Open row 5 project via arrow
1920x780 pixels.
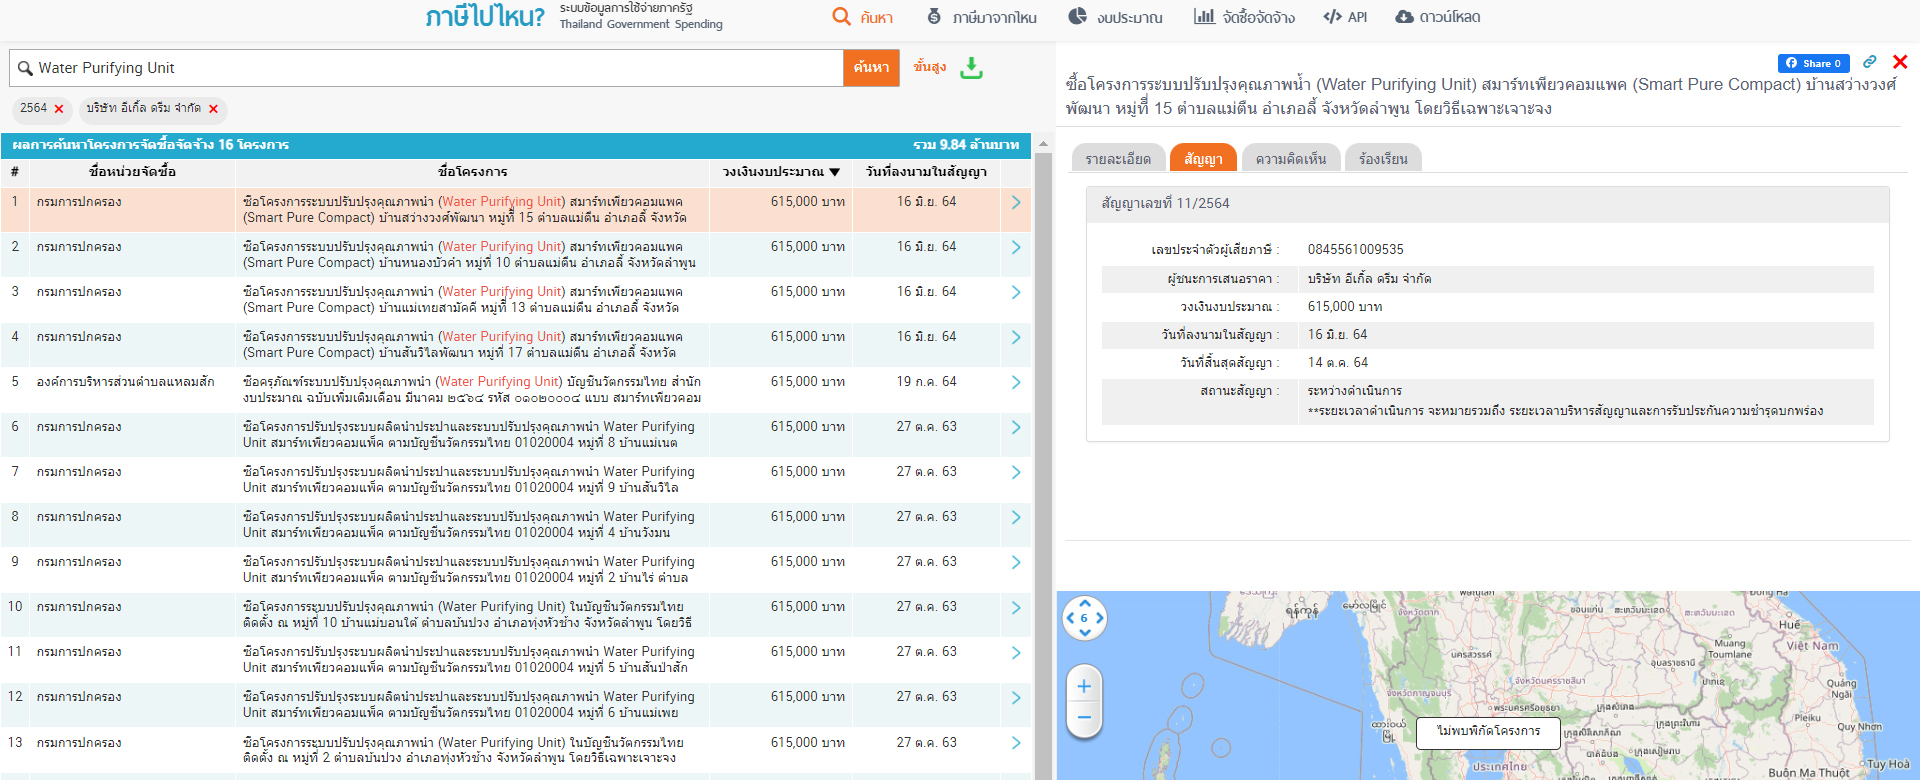point(1015,382)
